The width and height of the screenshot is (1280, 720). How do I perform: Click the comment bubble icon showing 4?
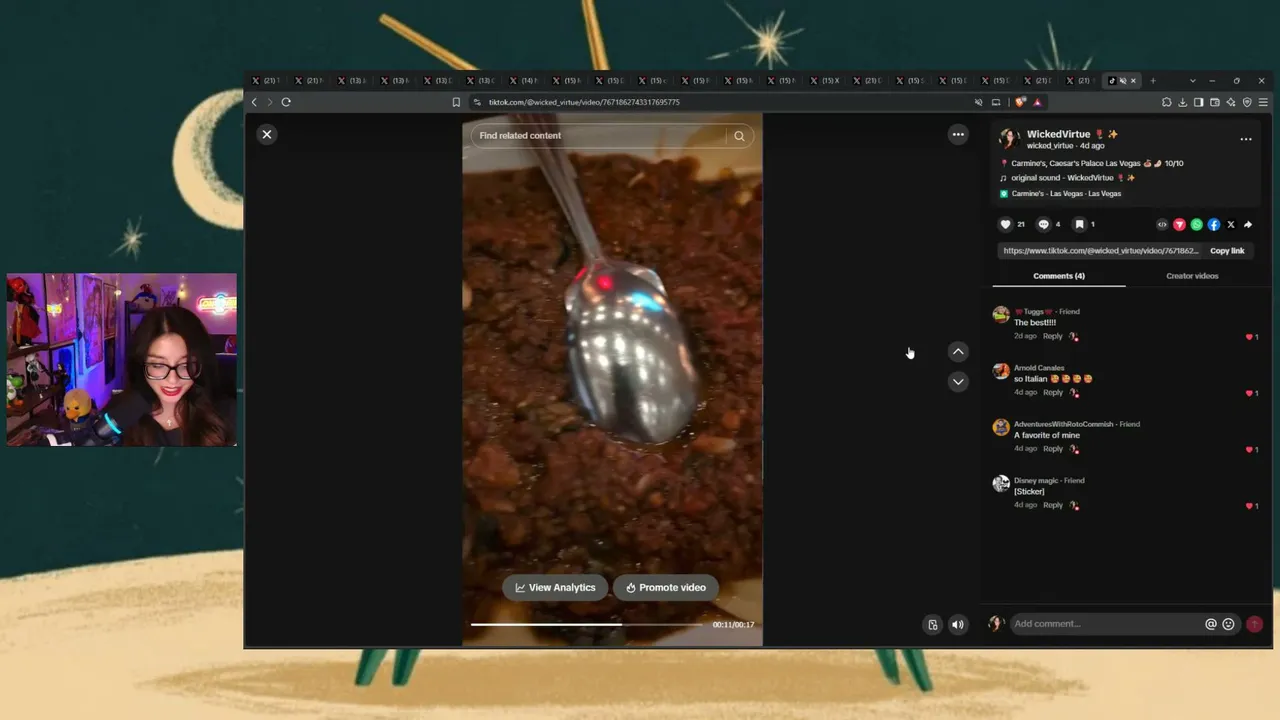(1043, 225)
